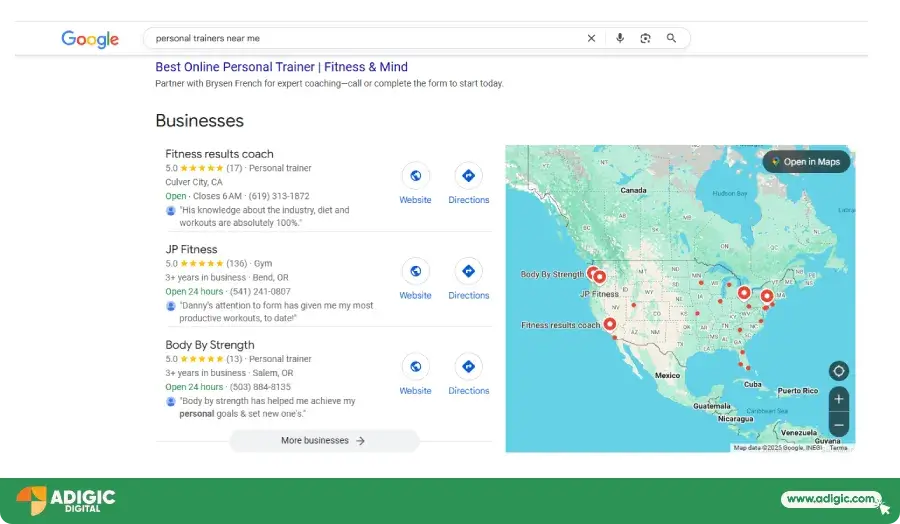The height and width of the screenshot is (524, 900).
Task: Open the Body By Strength listing title
Action: (x=210, y=344)
